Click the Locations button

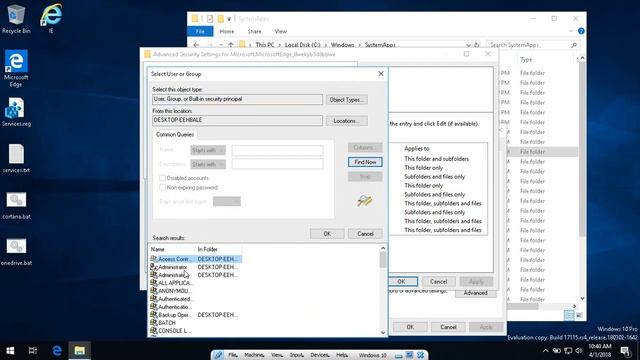[x=347, y=121]
